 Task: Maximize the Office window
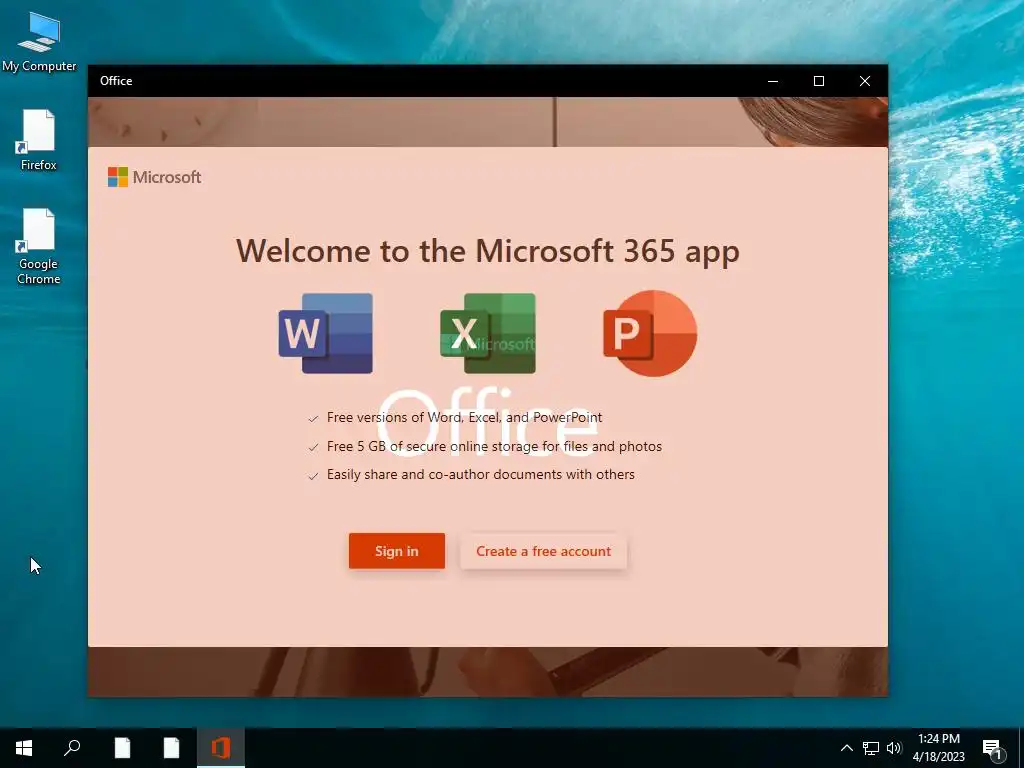(x=819, y=81)
